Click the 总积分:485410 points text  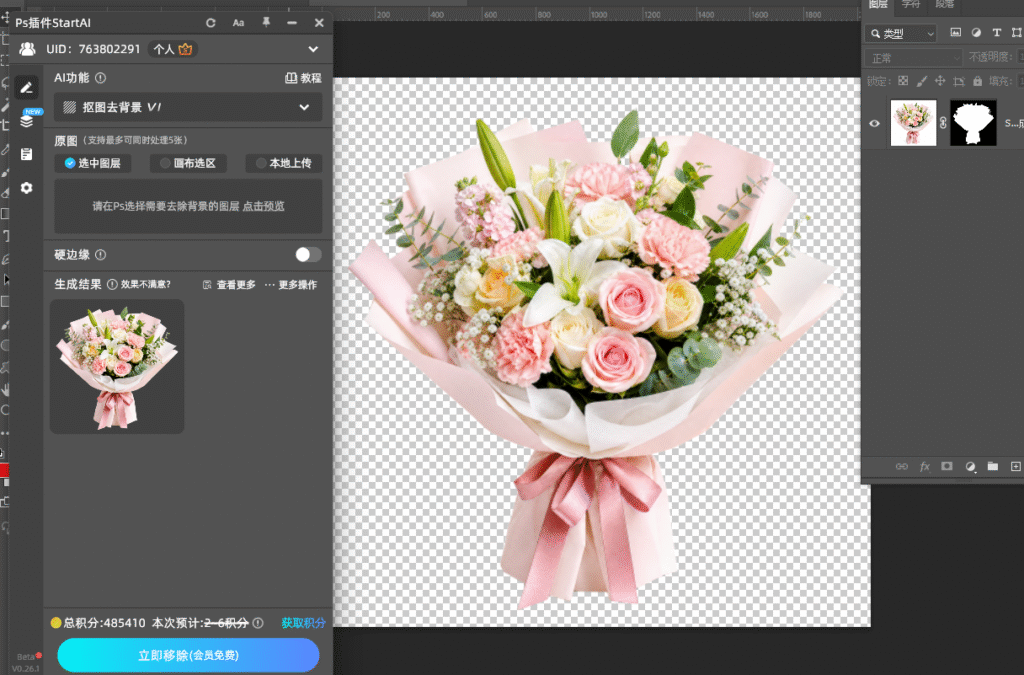(104, 623)
